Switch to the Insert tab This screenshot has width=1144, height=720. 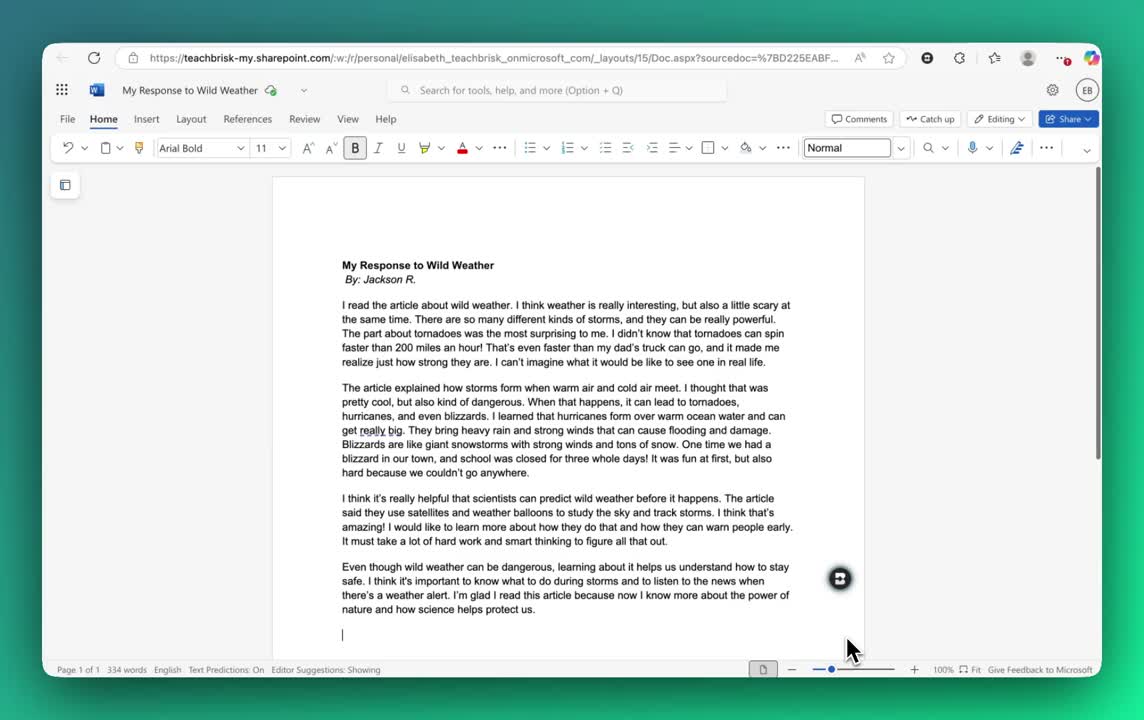(147, 119)
